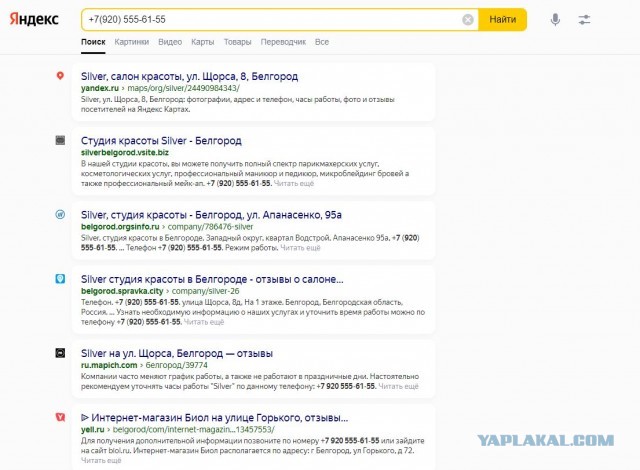This screenshot has width=640, height=470.
Task: Open the yandex.ru domain link in first result
Action: (100, 88)
